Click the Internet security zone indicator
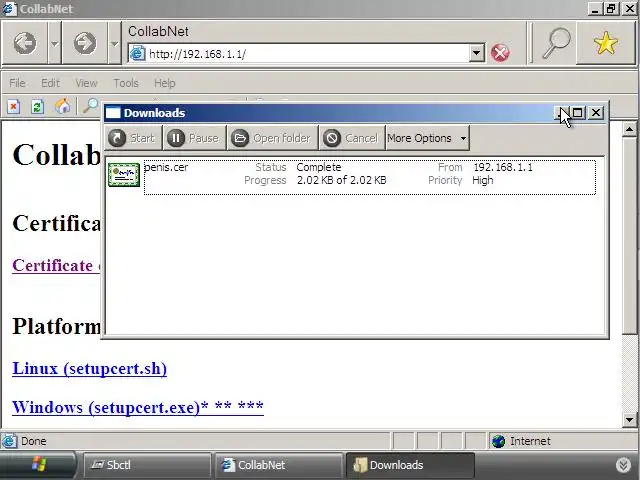Viewport: 640px width, 480px height. [x=561, y=441]
